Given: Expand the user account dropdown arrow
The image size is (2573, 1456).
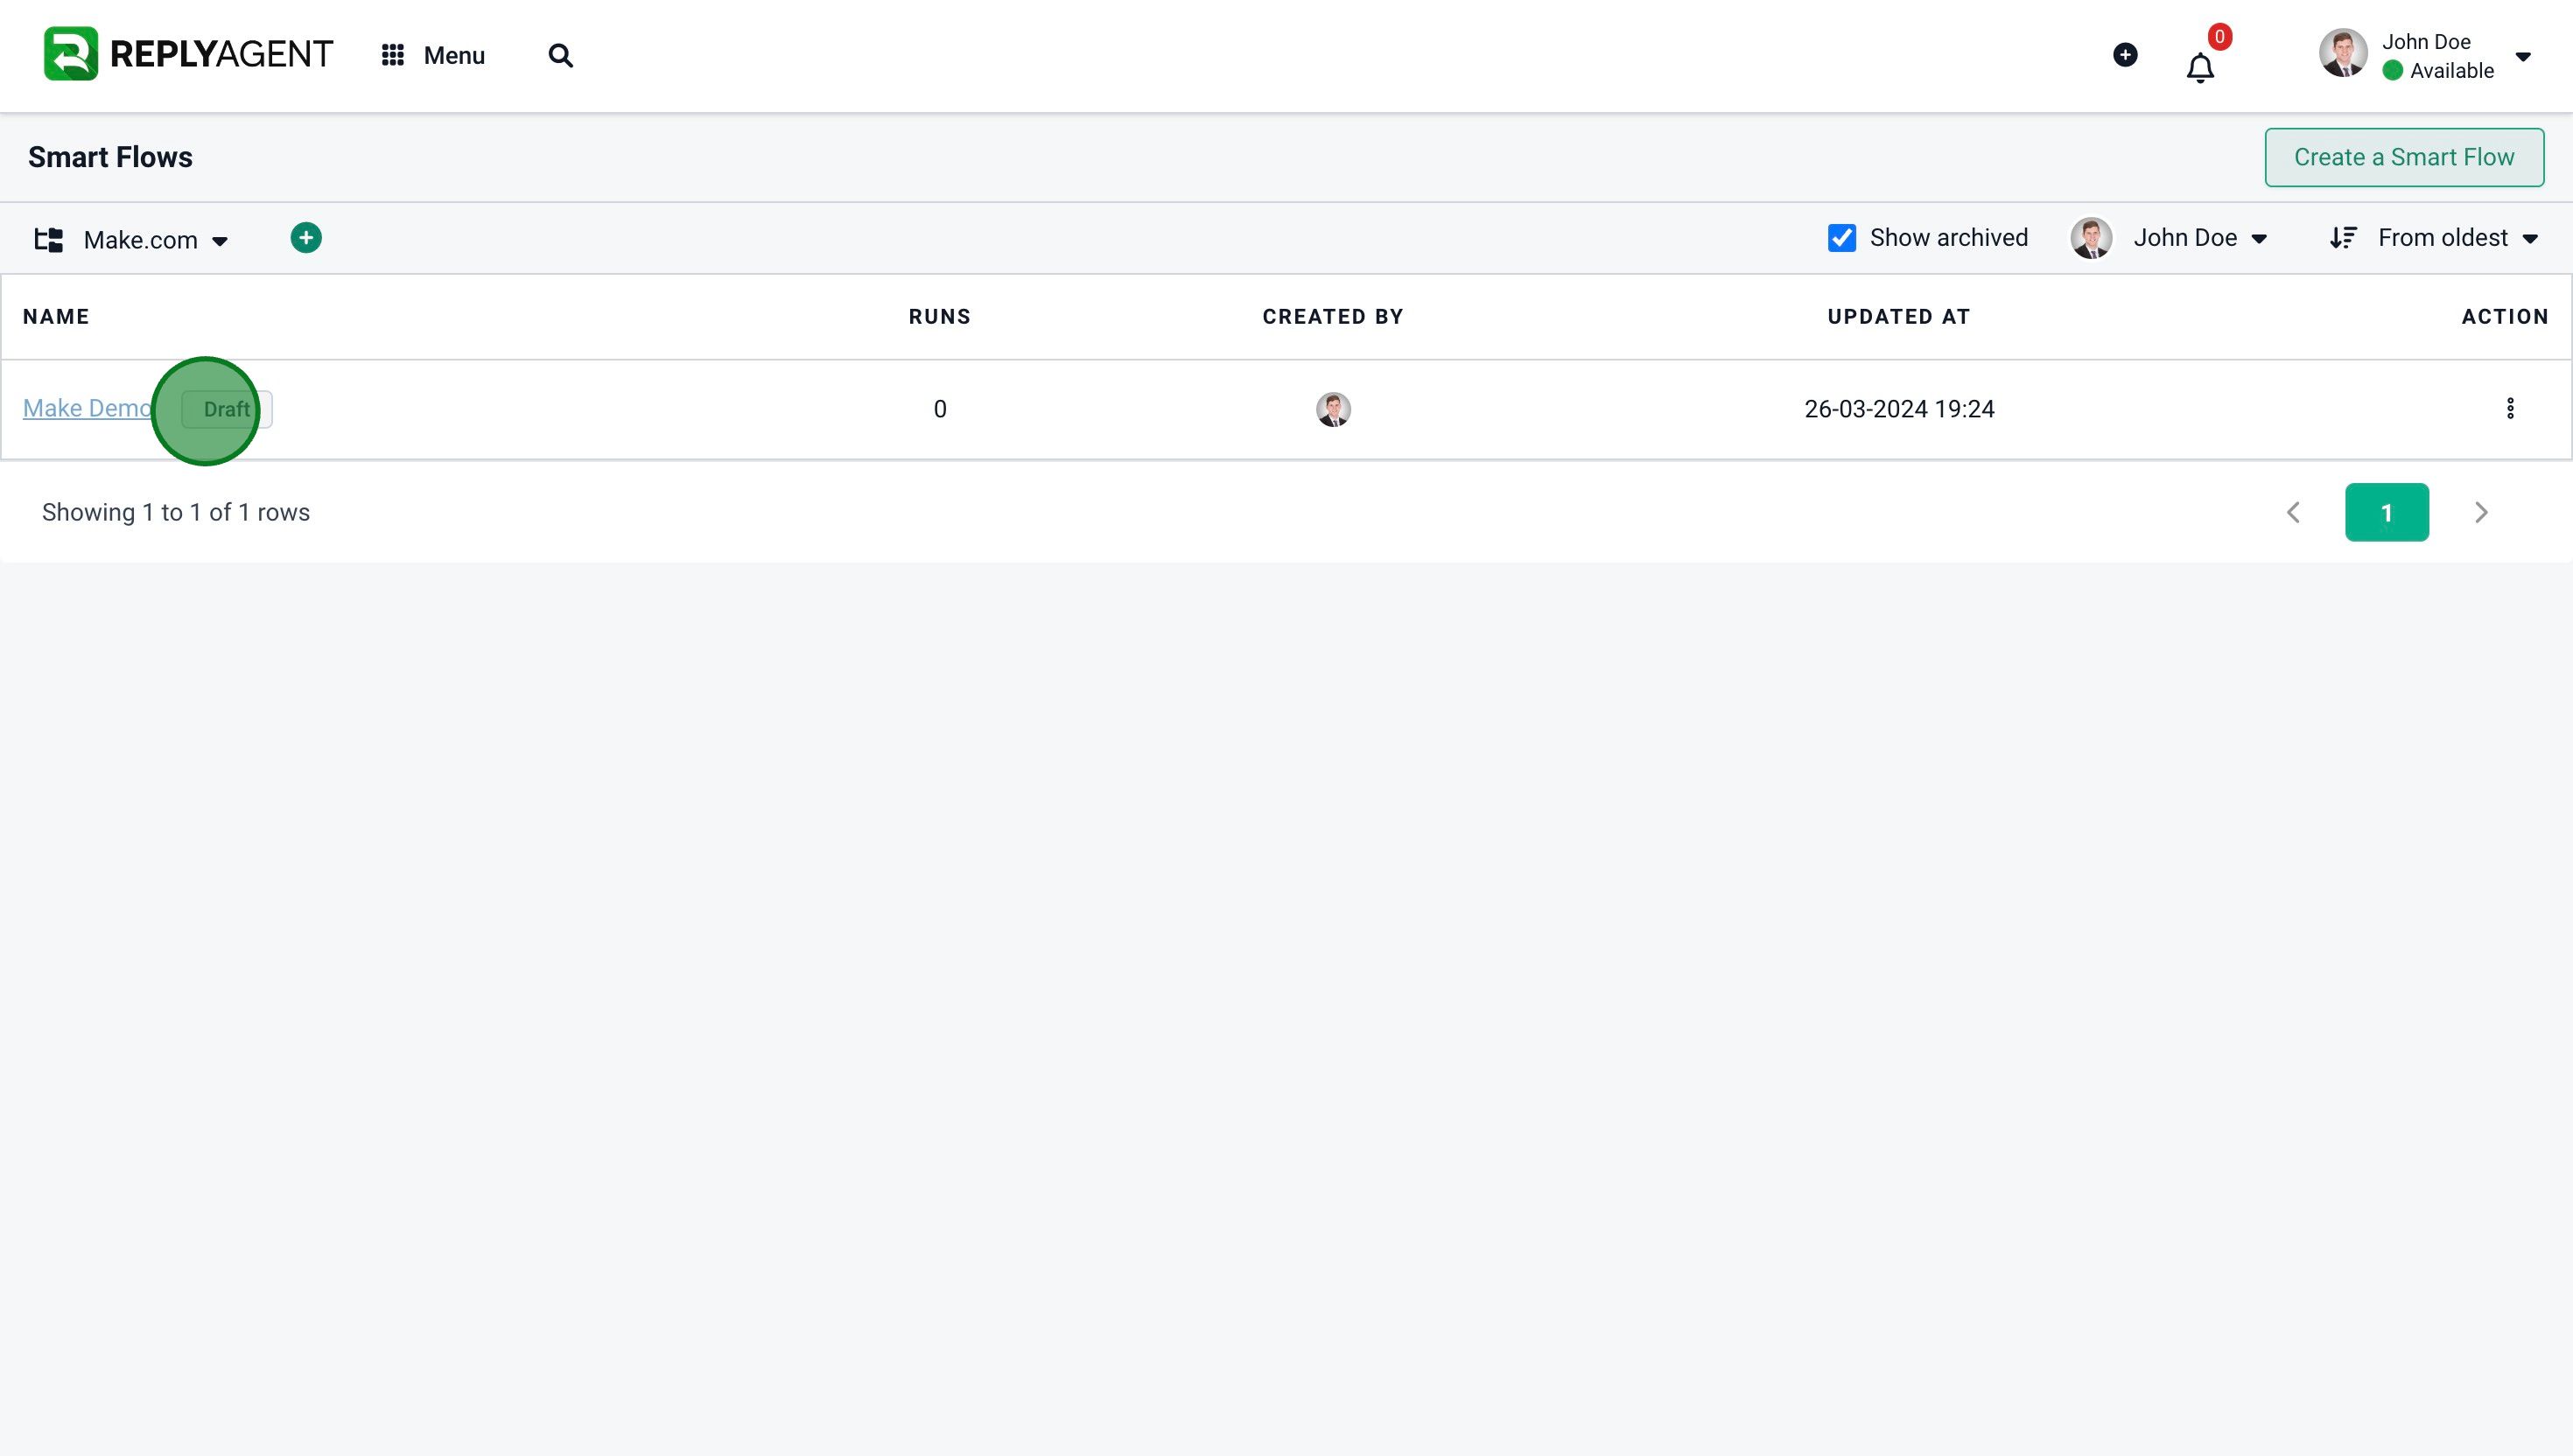Looking at the screenshot, I should [2523, 57].
